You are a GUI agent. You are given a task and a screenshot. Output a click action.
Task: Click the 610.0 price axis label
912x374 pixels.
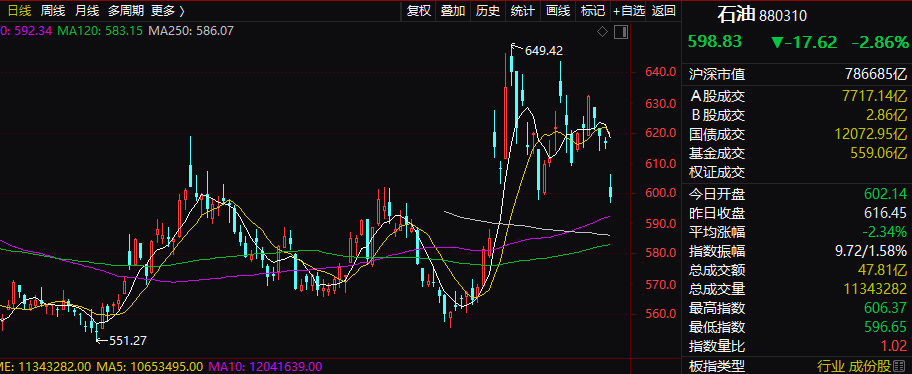coord(661,163)
